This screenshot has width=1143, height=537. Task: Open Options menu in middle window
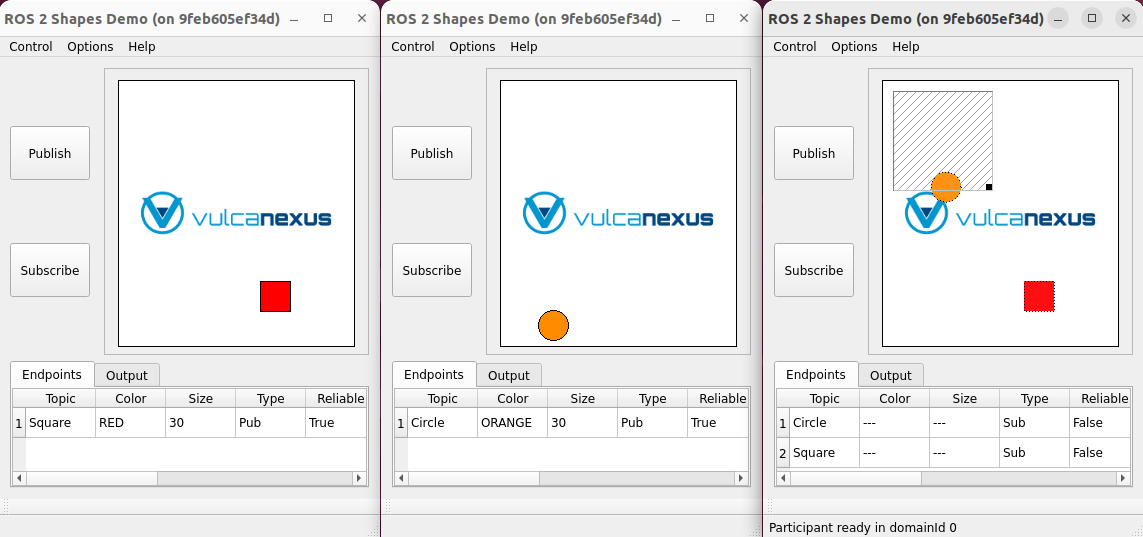click(472, 47)
